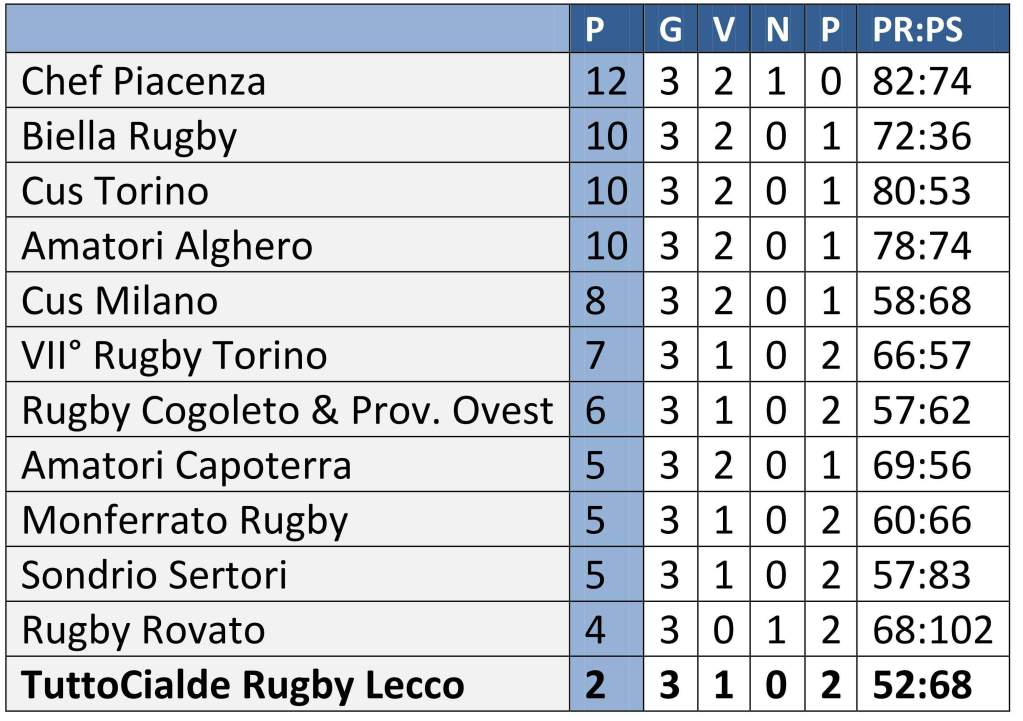
Task: Select the 52:68 score in the bold row
Action: (921, 686)
